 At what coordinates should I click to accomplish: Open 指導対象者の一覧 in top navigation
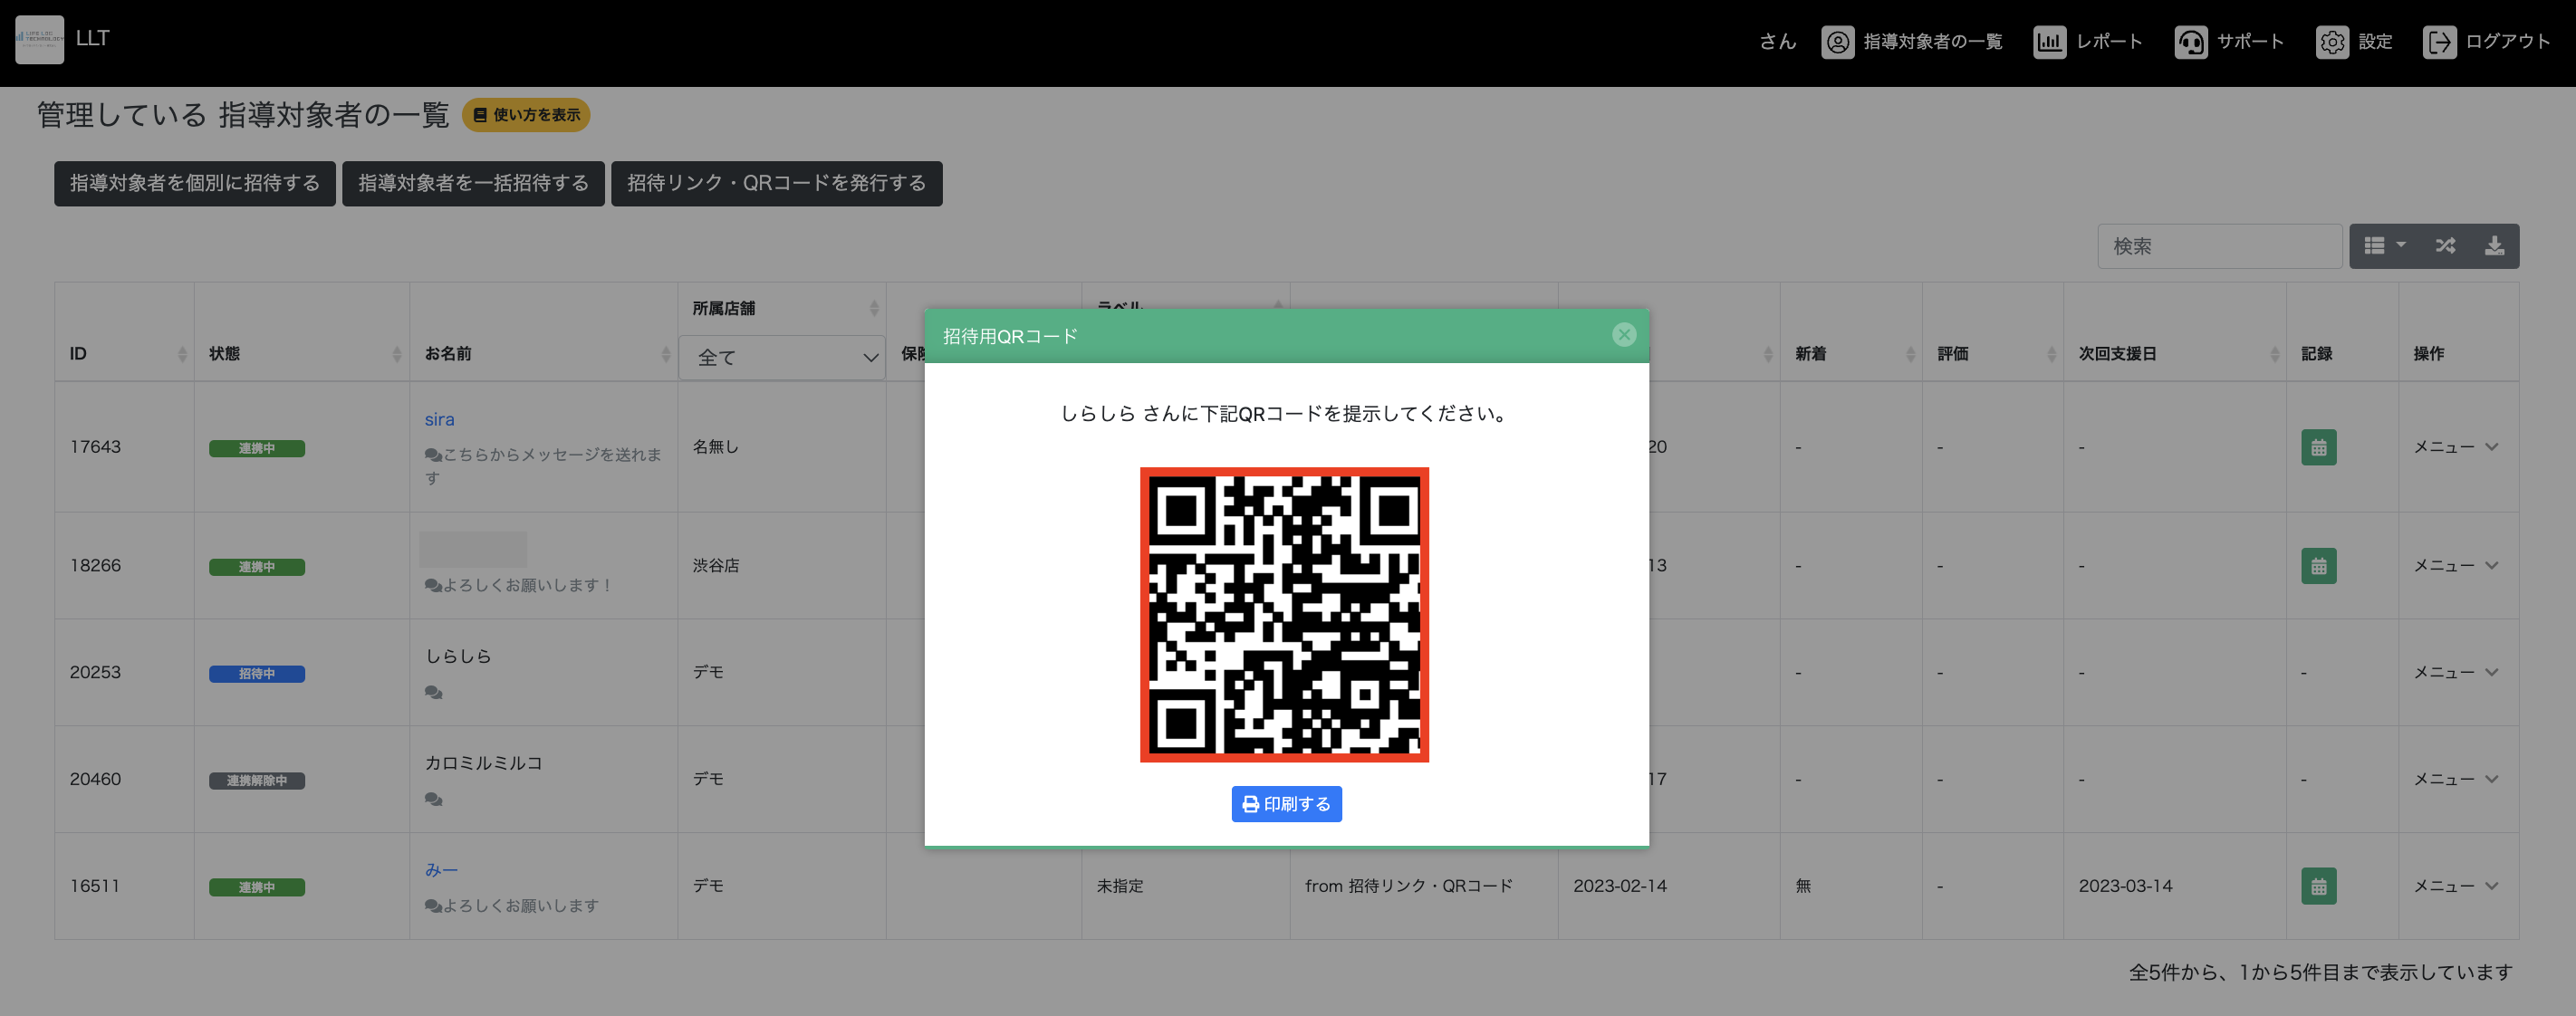click(1912, 42)
